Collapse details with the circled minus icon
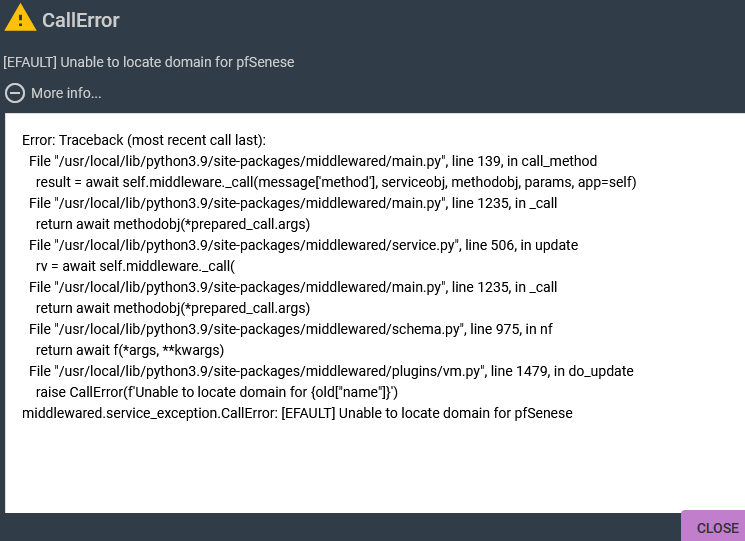This screenshot has width=745, height=541. tap(15, 93)
